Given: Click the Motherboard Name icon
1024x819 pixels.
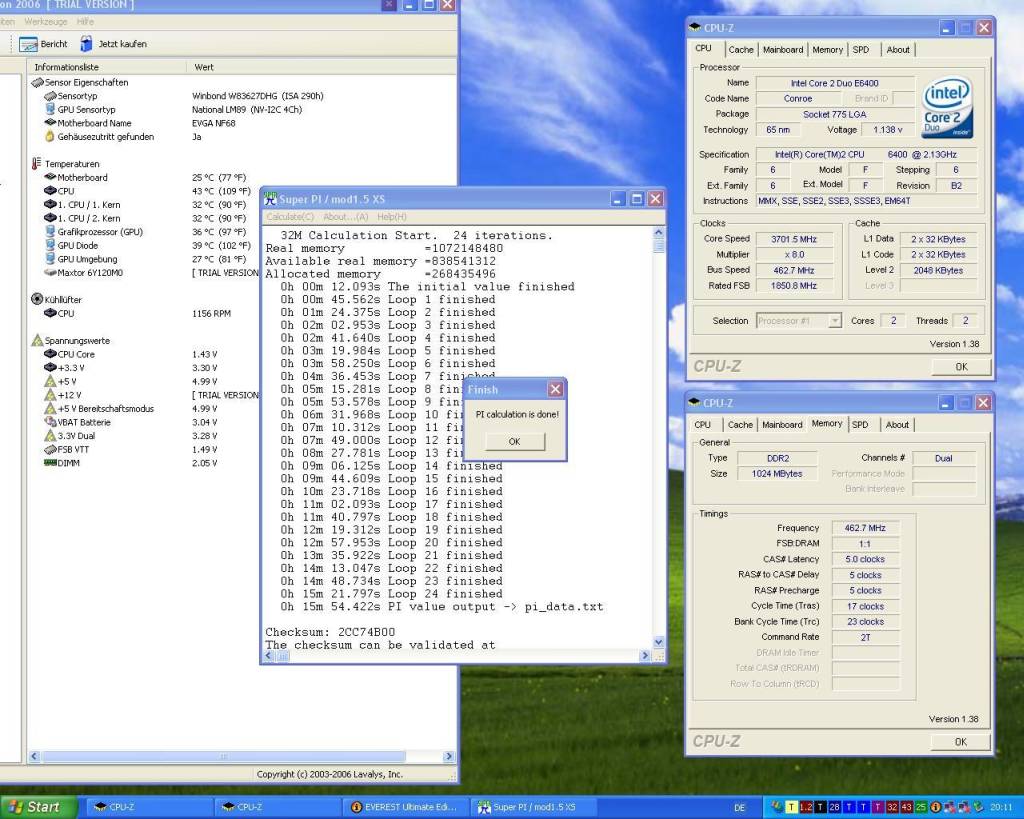Looking at the screenshot, I should 50,123.
